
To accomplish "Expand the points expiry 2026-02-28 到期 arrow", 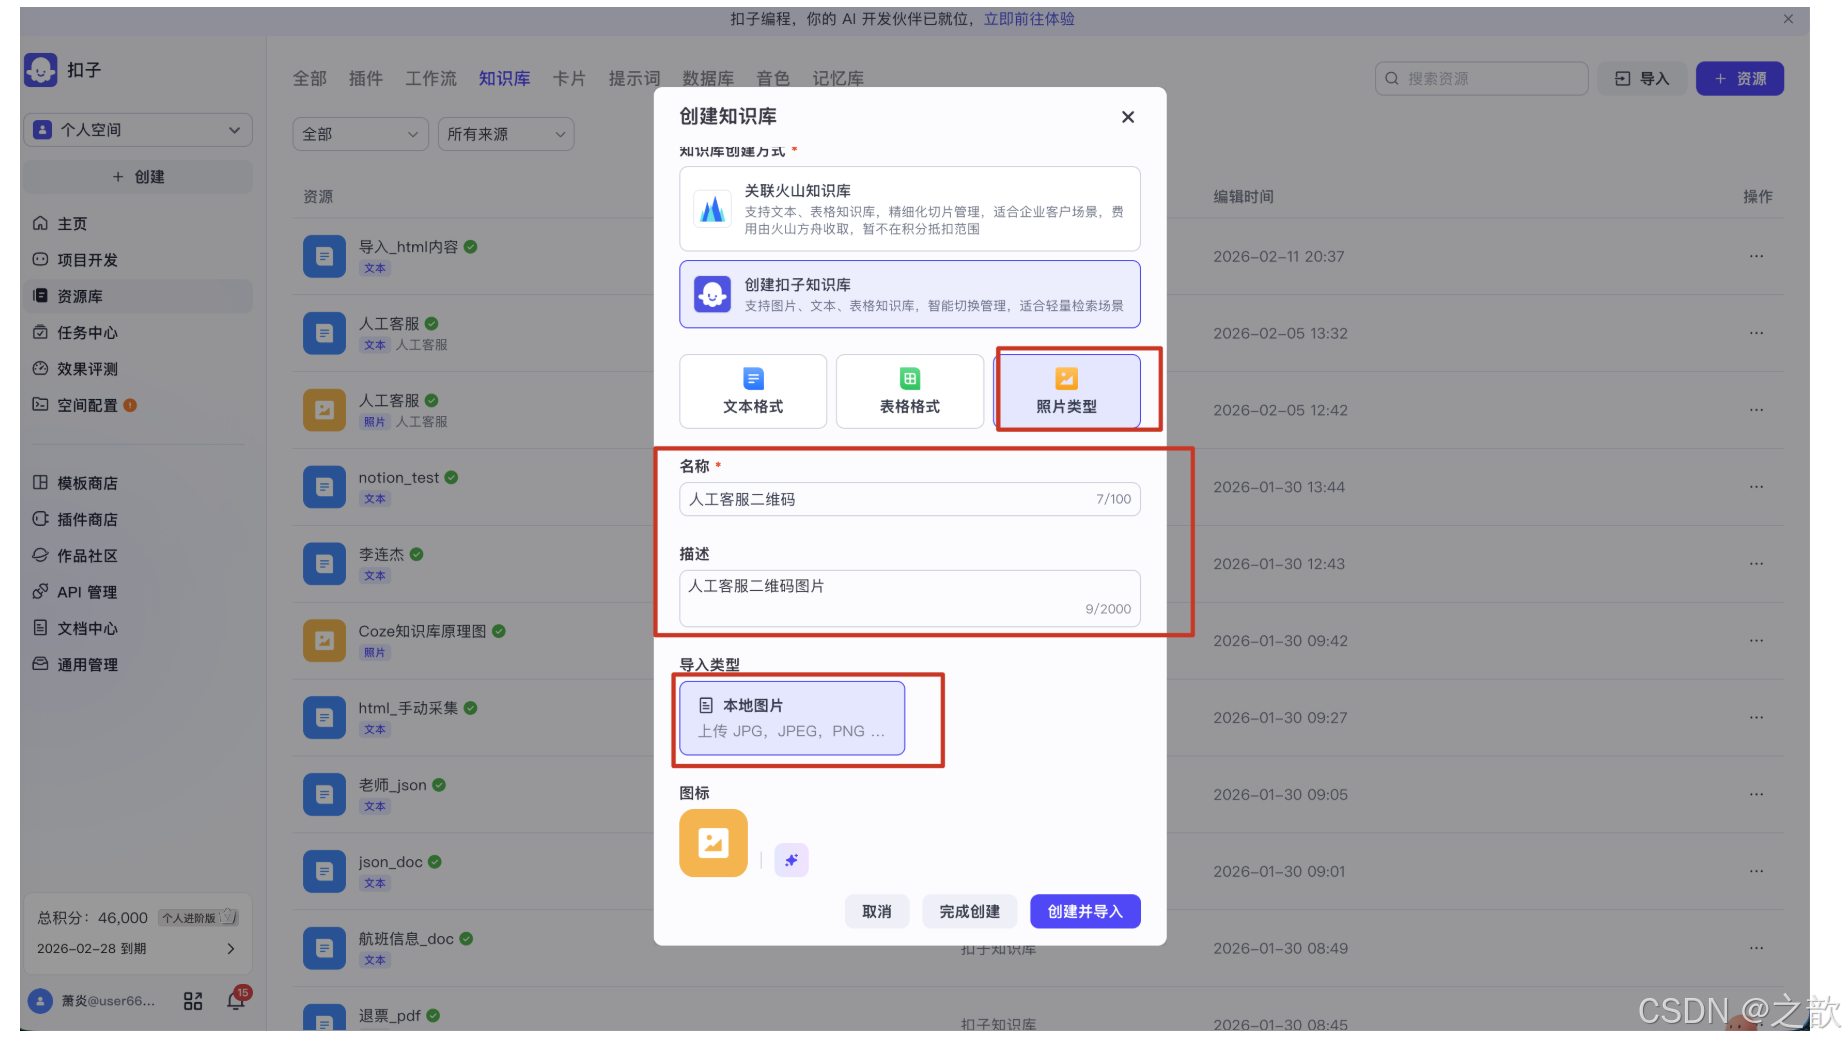I will tap(231, 949).
